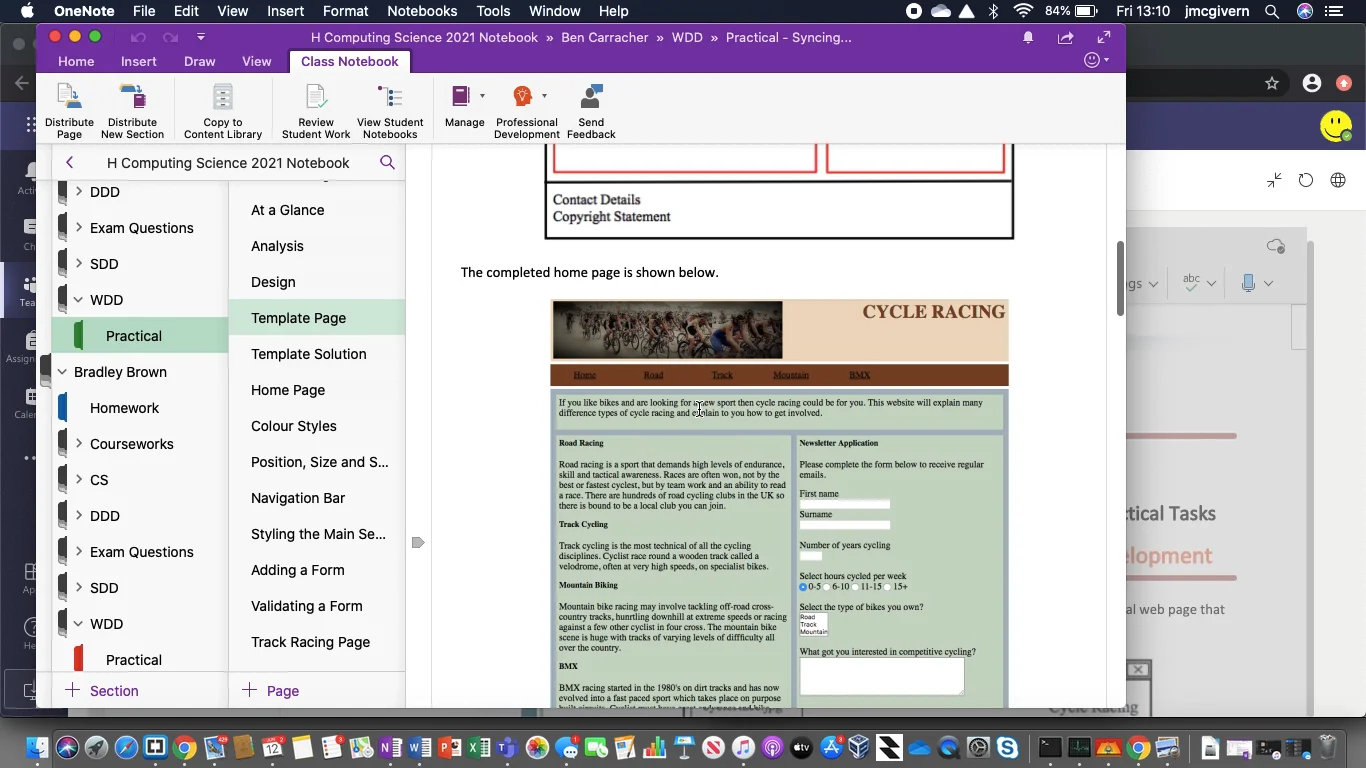1366x768 pixels.
Task: Select the 15+ hours radio button
Action: pos(888,587)
